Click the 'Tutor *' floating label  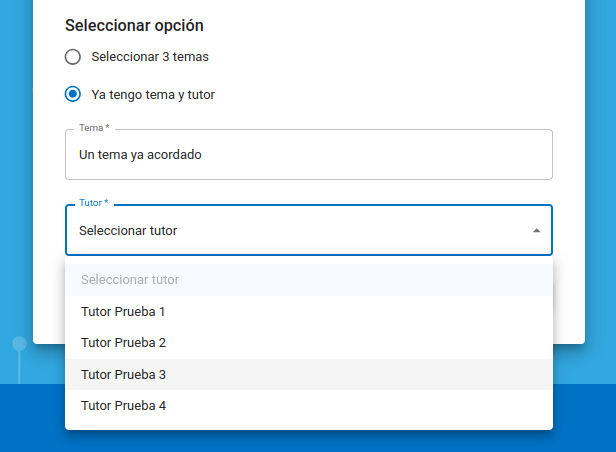(x=93, y=203)
